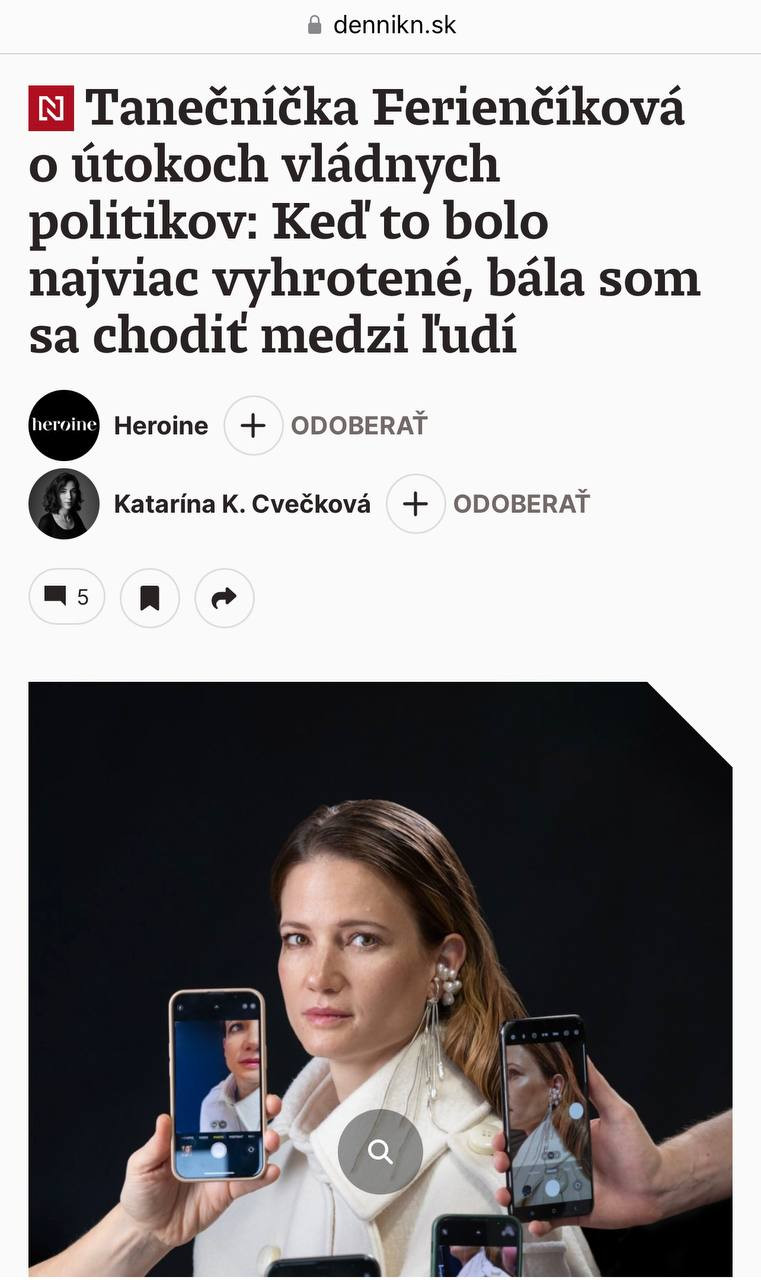Image resolution: width=761 pixels, height=1280 pixels.
Task: Share the article via the arrow icon
Action: point(225,597)
